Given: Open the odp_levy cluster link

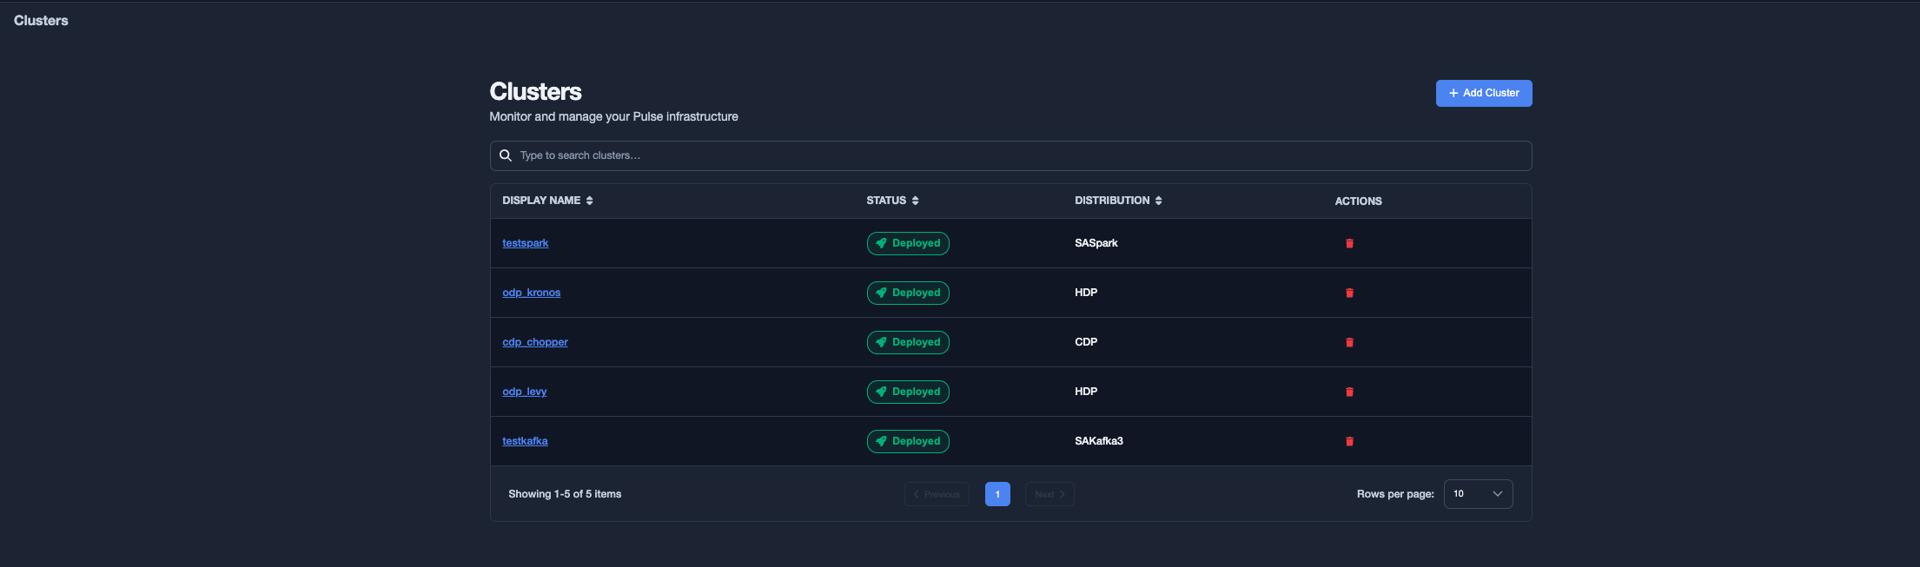Looking at the screenshot, I should (524, 392).
